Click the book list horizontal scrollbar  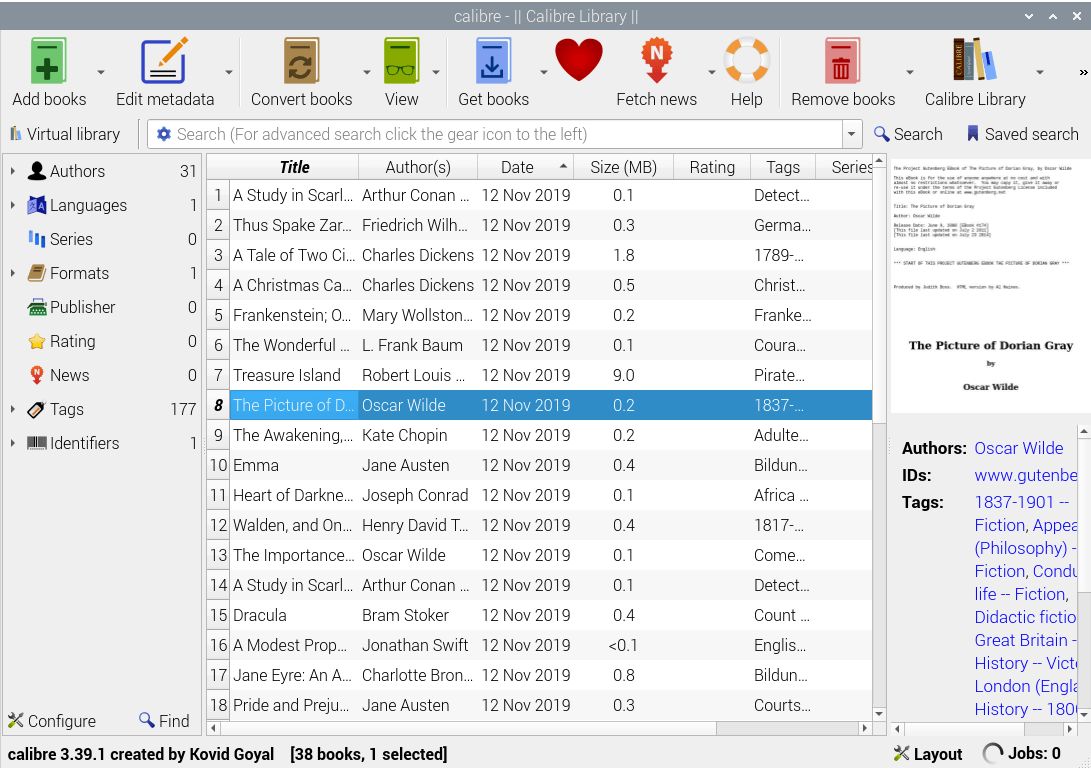[539, 728]
